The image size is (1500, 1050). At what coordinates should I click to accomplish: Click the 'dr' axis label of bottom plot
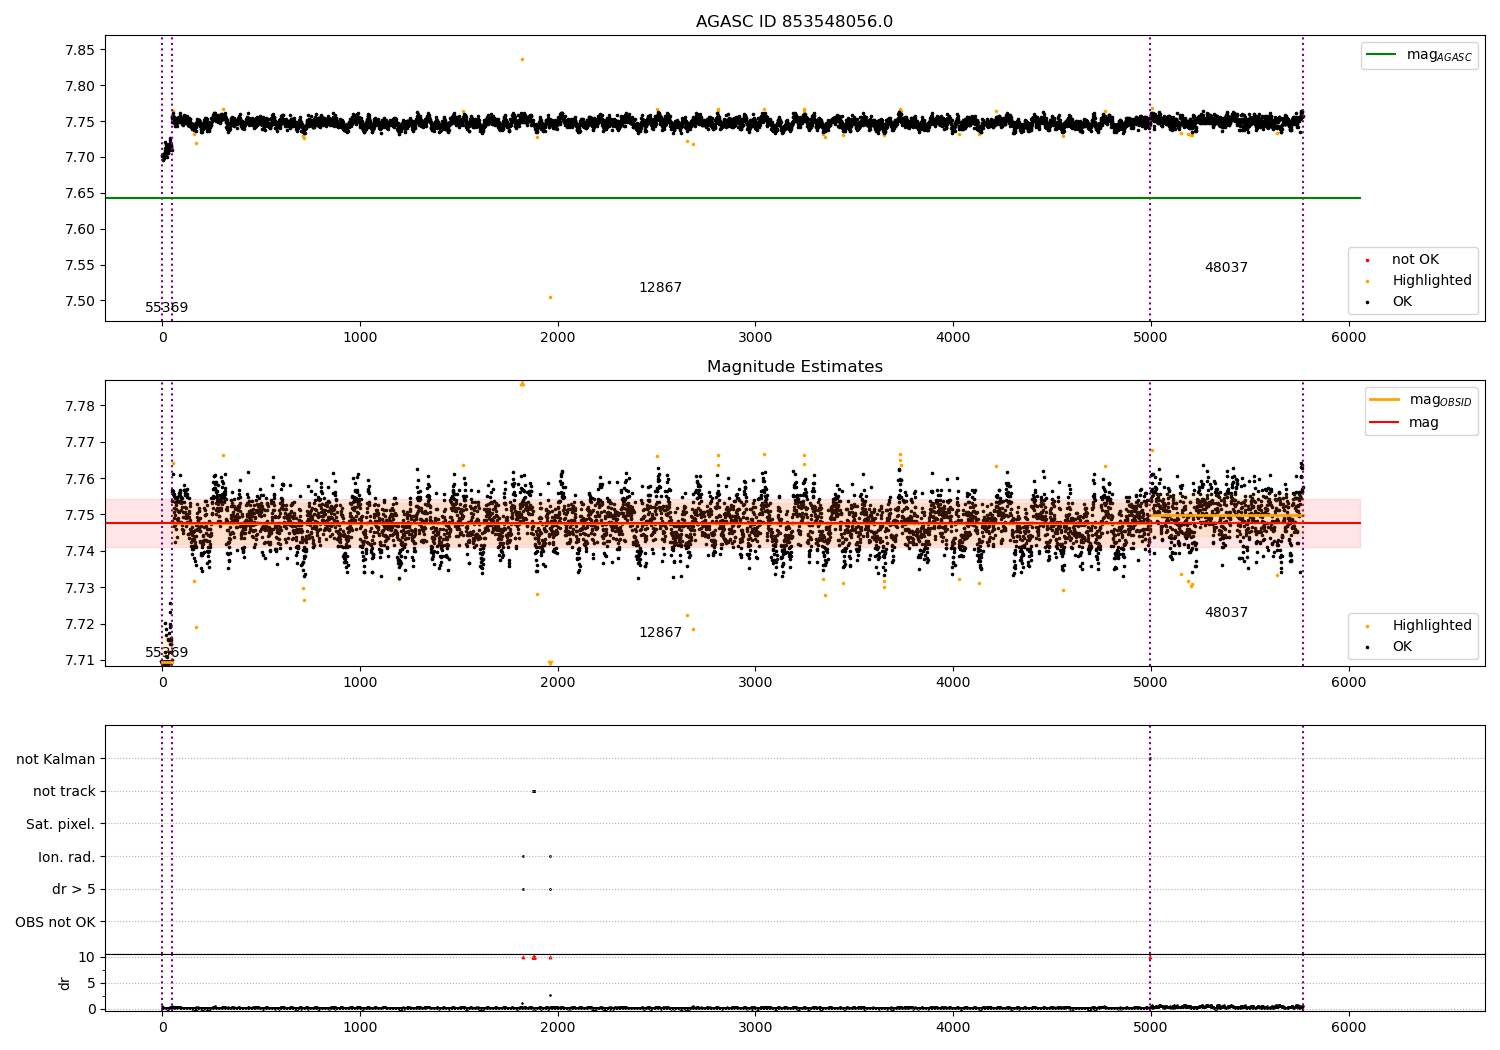[65, 983]
